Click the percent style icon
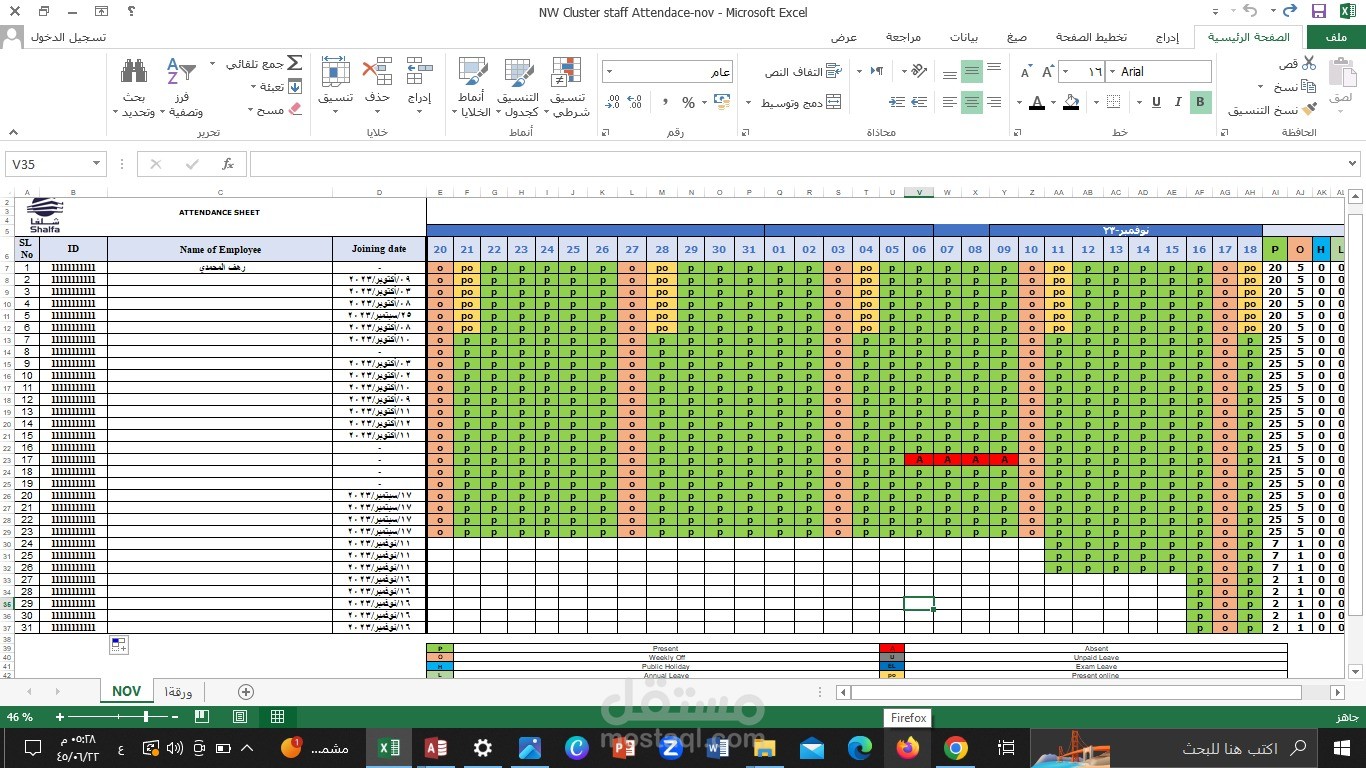 tap(688, 102)
